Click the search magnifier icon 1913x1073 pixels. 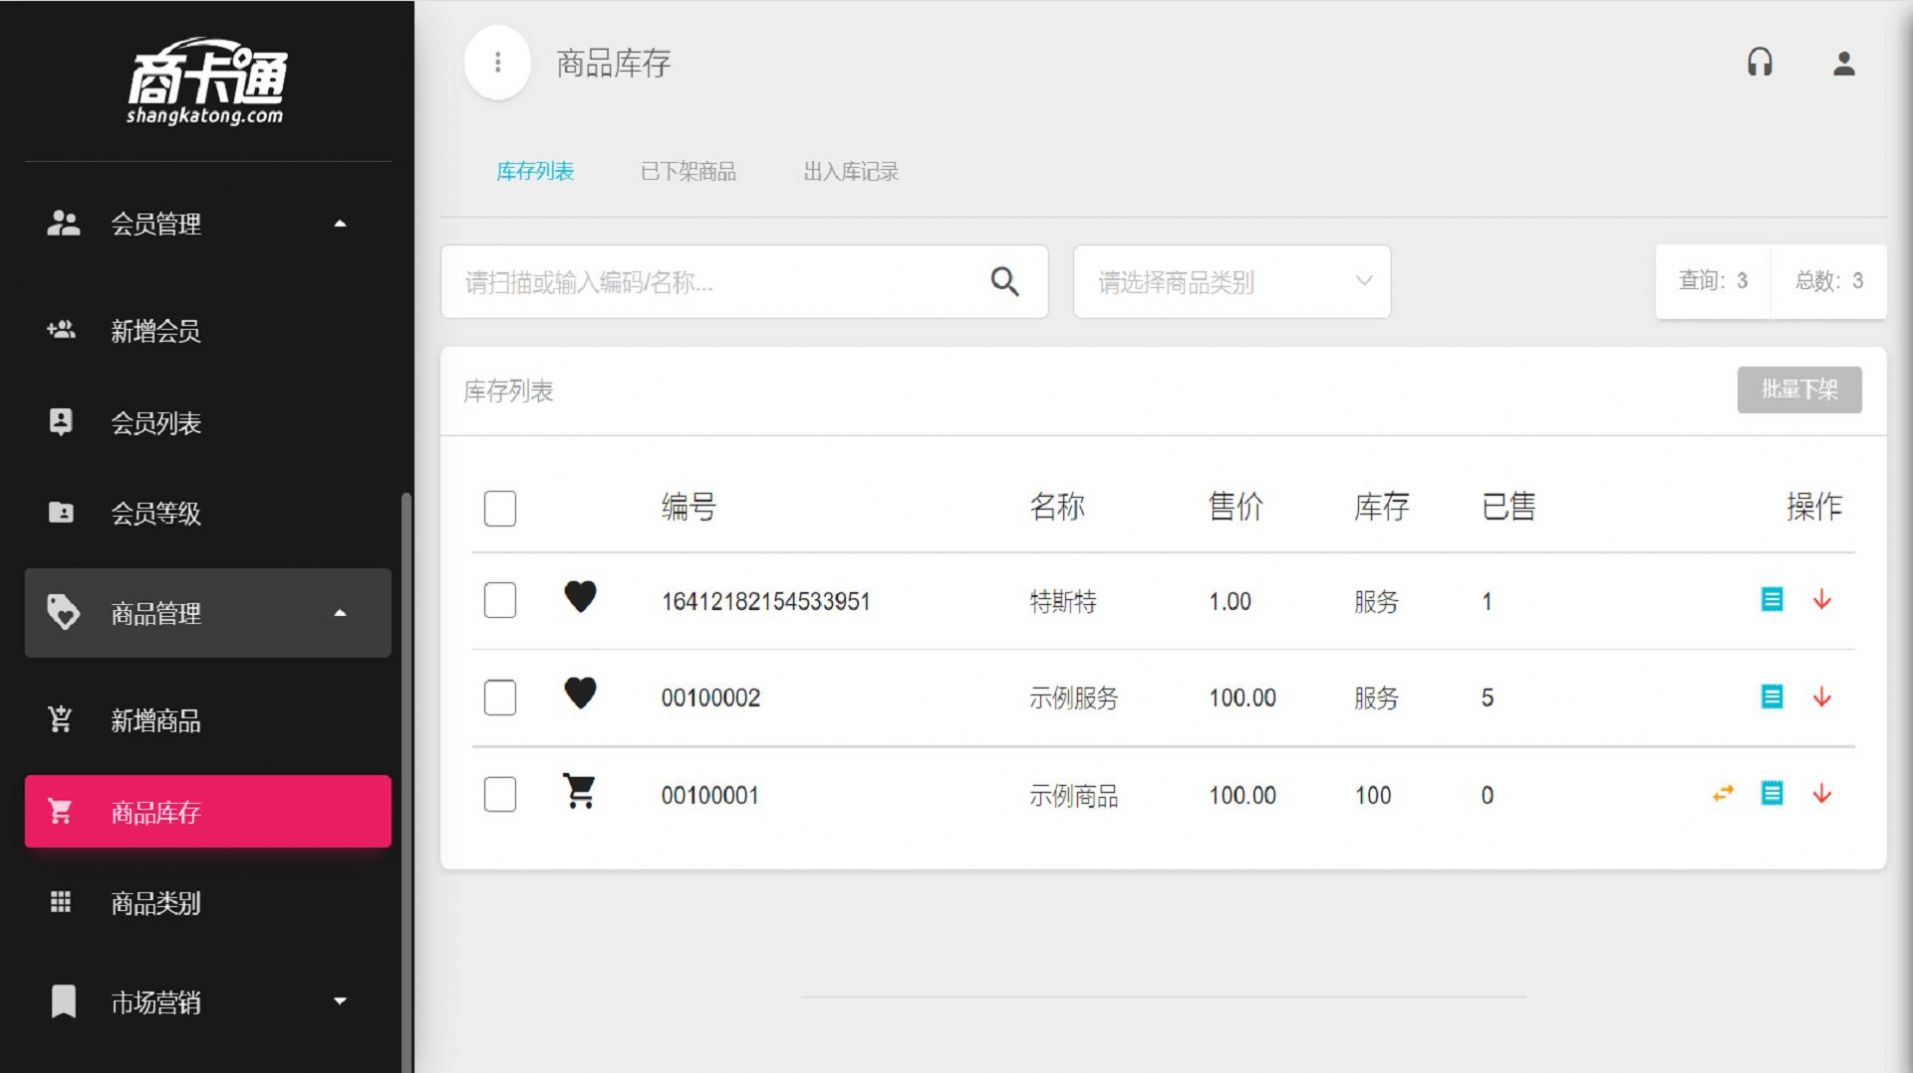tap(1005, 282)
